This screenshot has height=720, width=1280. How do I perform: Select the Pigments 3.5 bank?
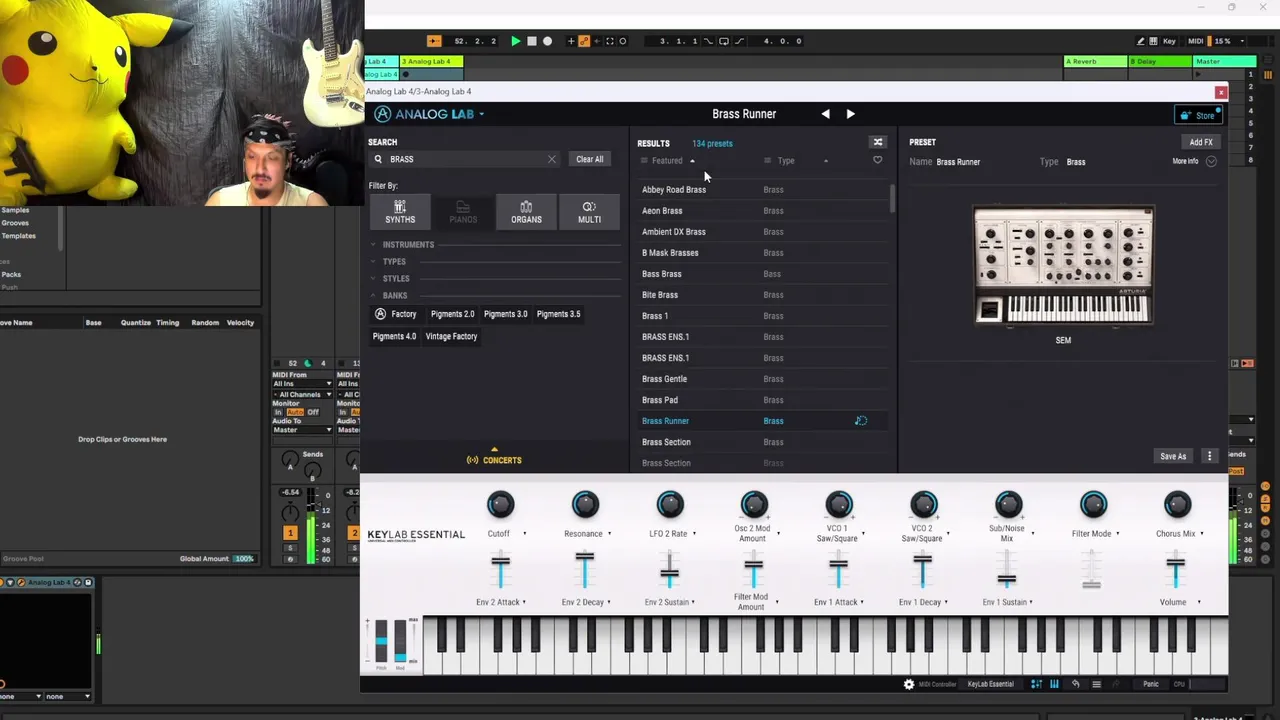[x=558, y=314]
